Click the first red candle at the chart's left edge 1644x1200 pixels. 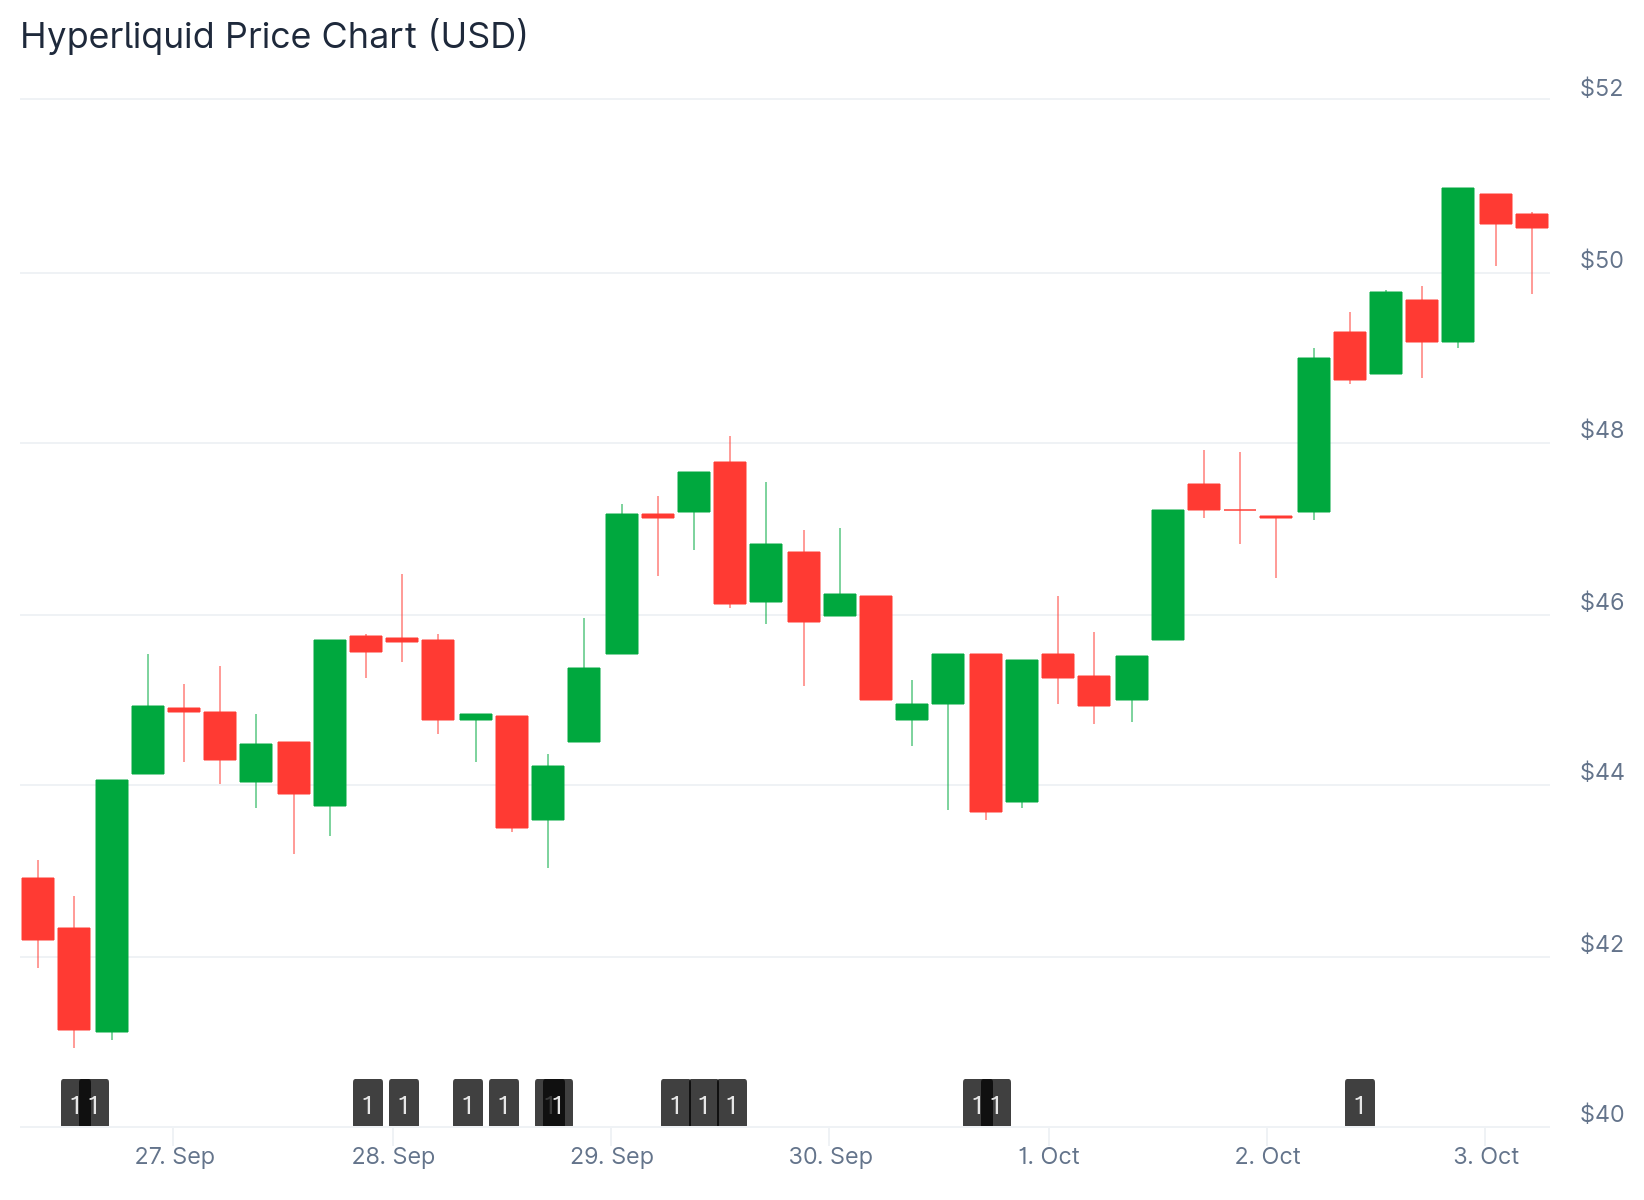(x=38, y=908)
